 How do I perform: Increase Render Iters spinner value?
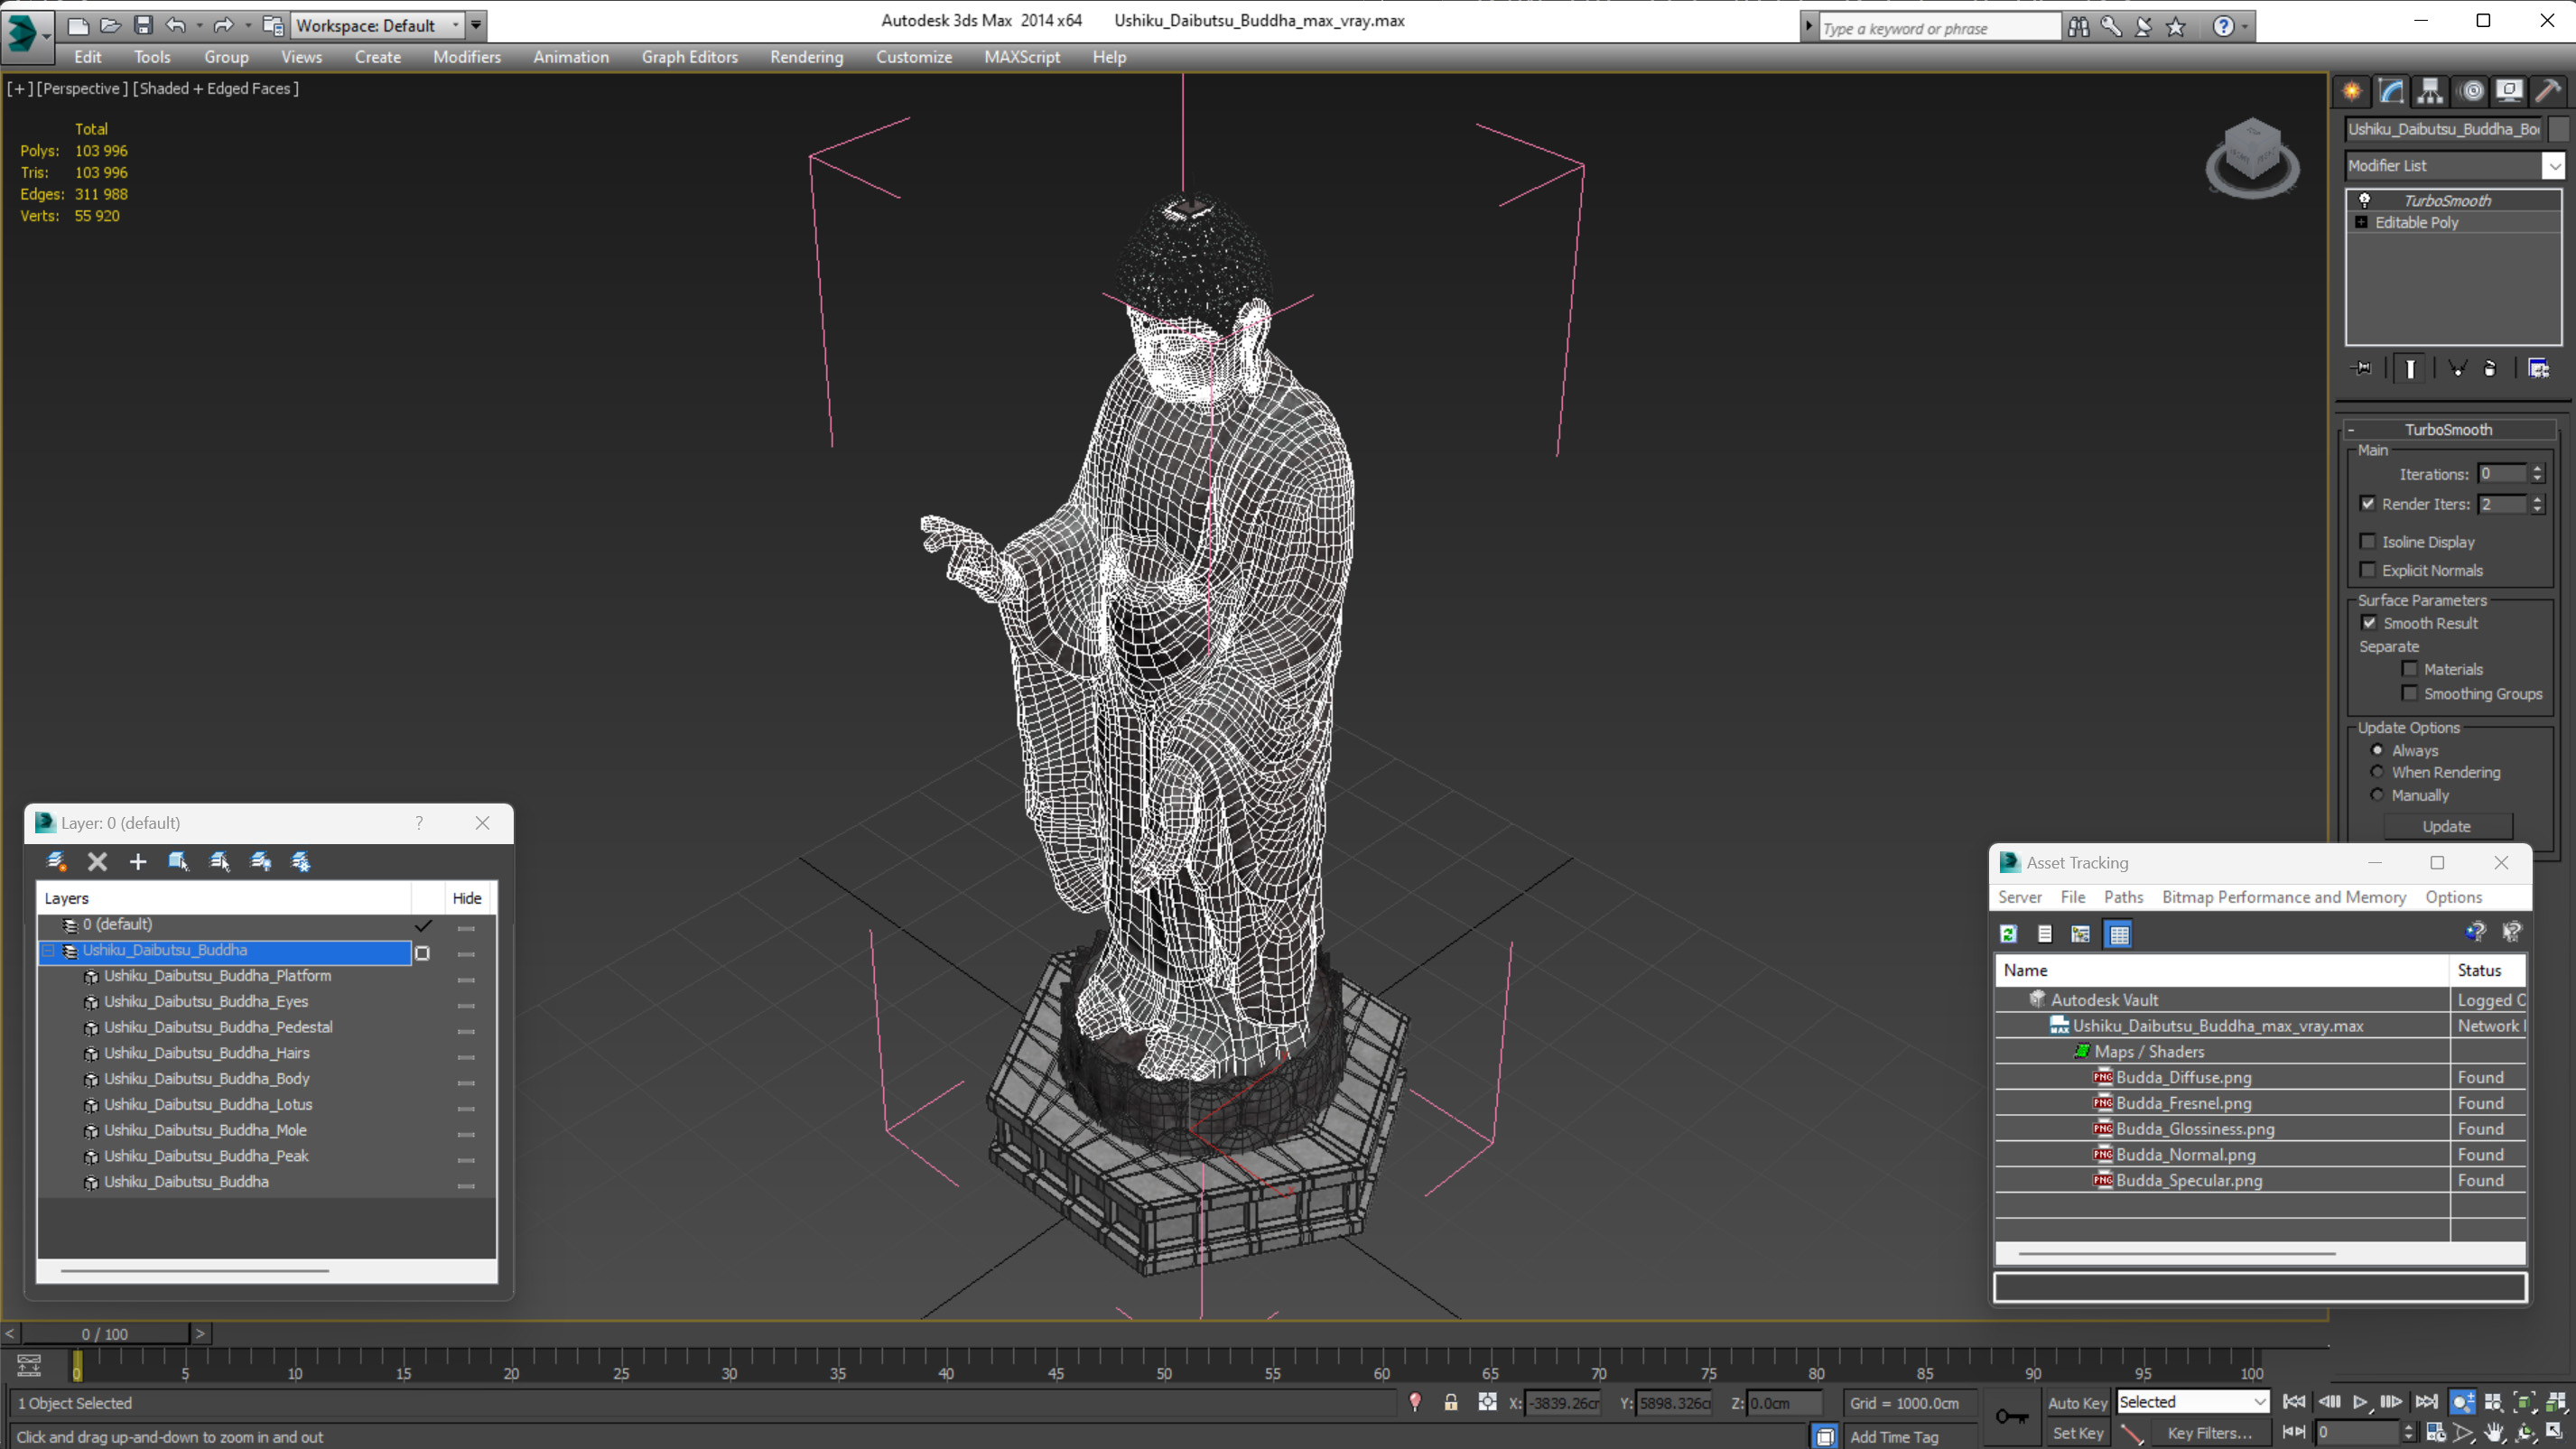click(2536, 499)
